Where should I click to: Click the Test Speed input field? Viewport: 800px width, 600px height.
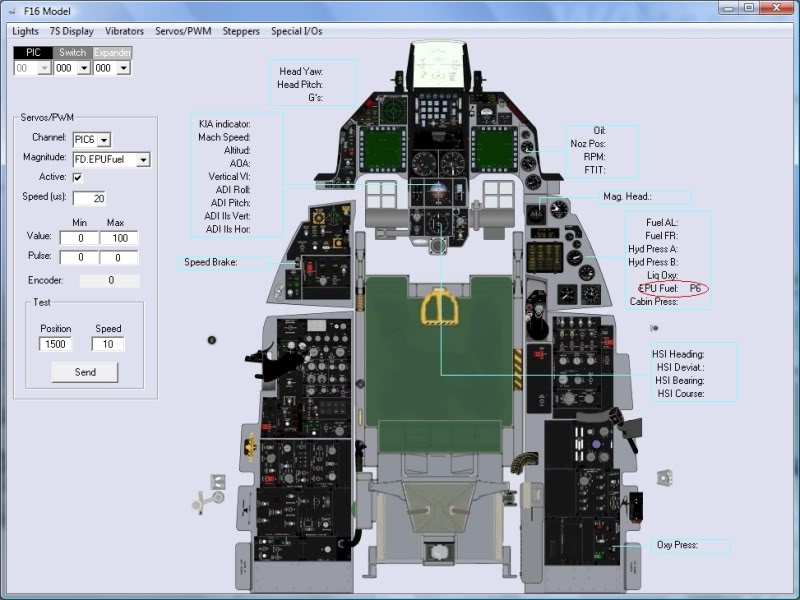point(108,344)
